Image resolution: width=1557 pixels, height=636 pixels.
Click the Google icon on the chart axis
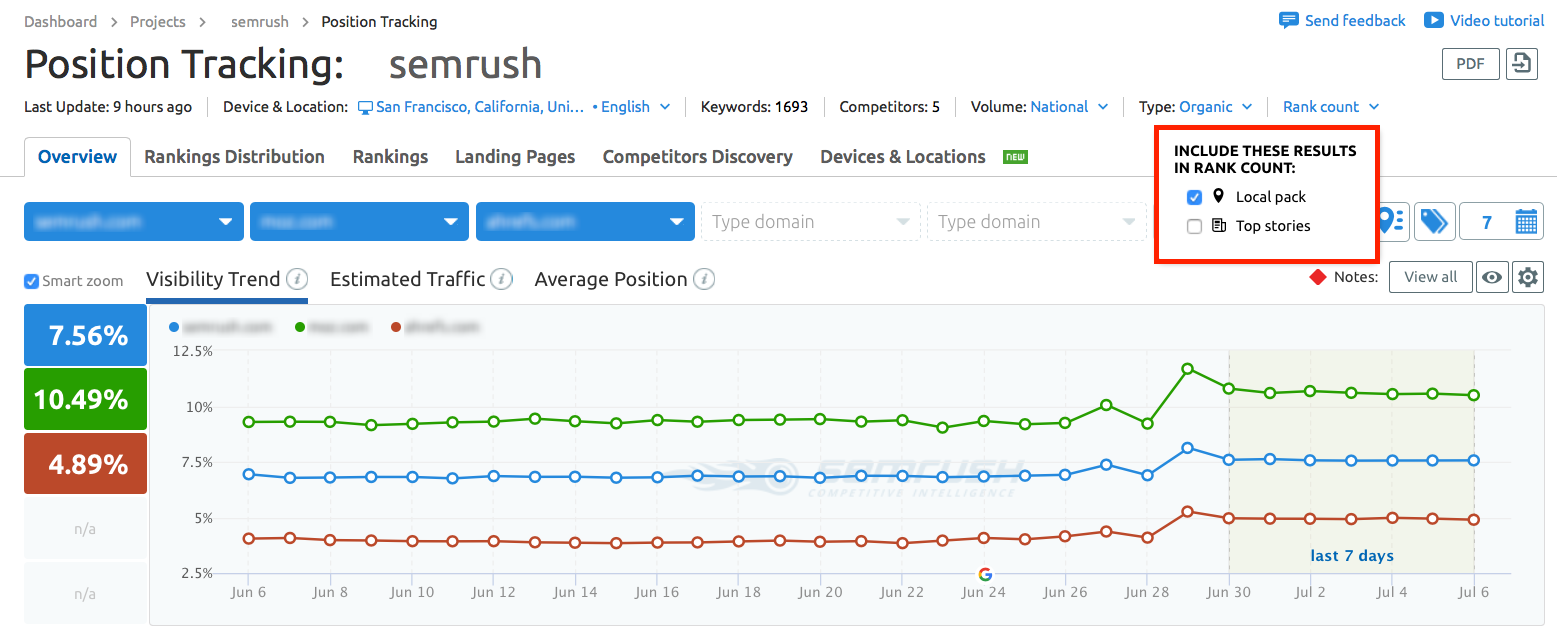coord(984,575)
